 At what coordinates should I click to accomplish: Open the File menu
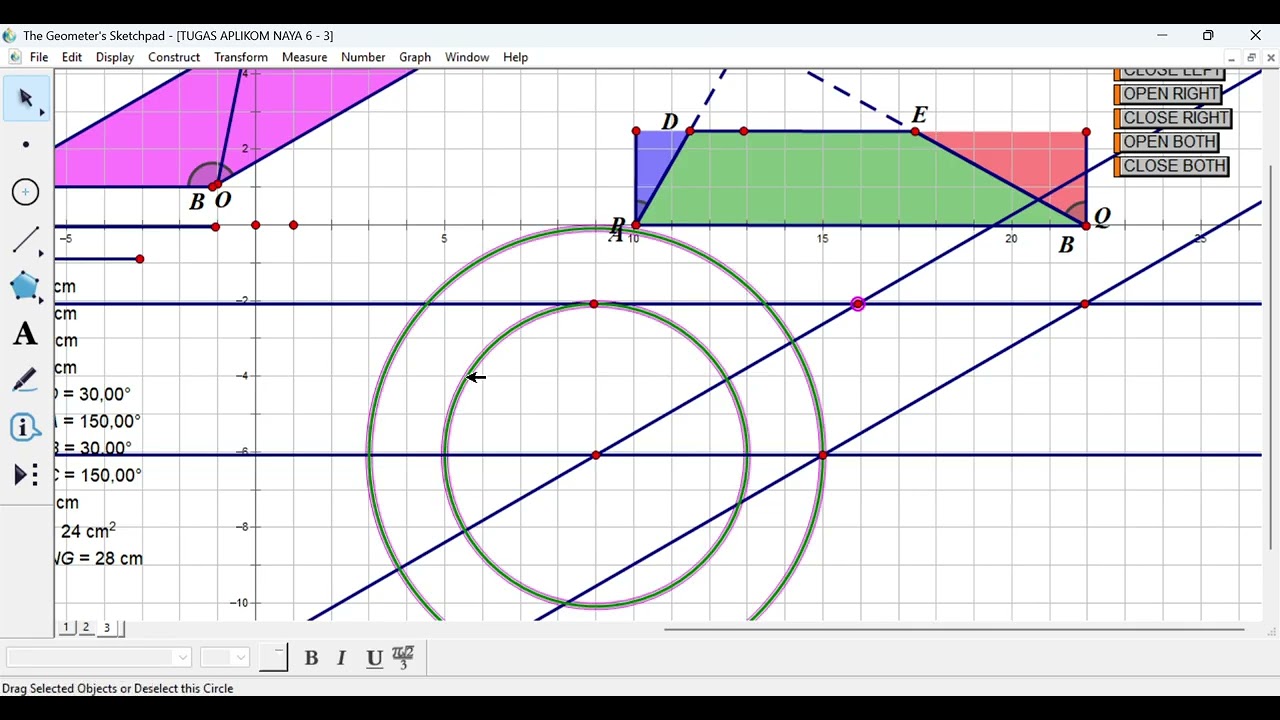point(39,57)
